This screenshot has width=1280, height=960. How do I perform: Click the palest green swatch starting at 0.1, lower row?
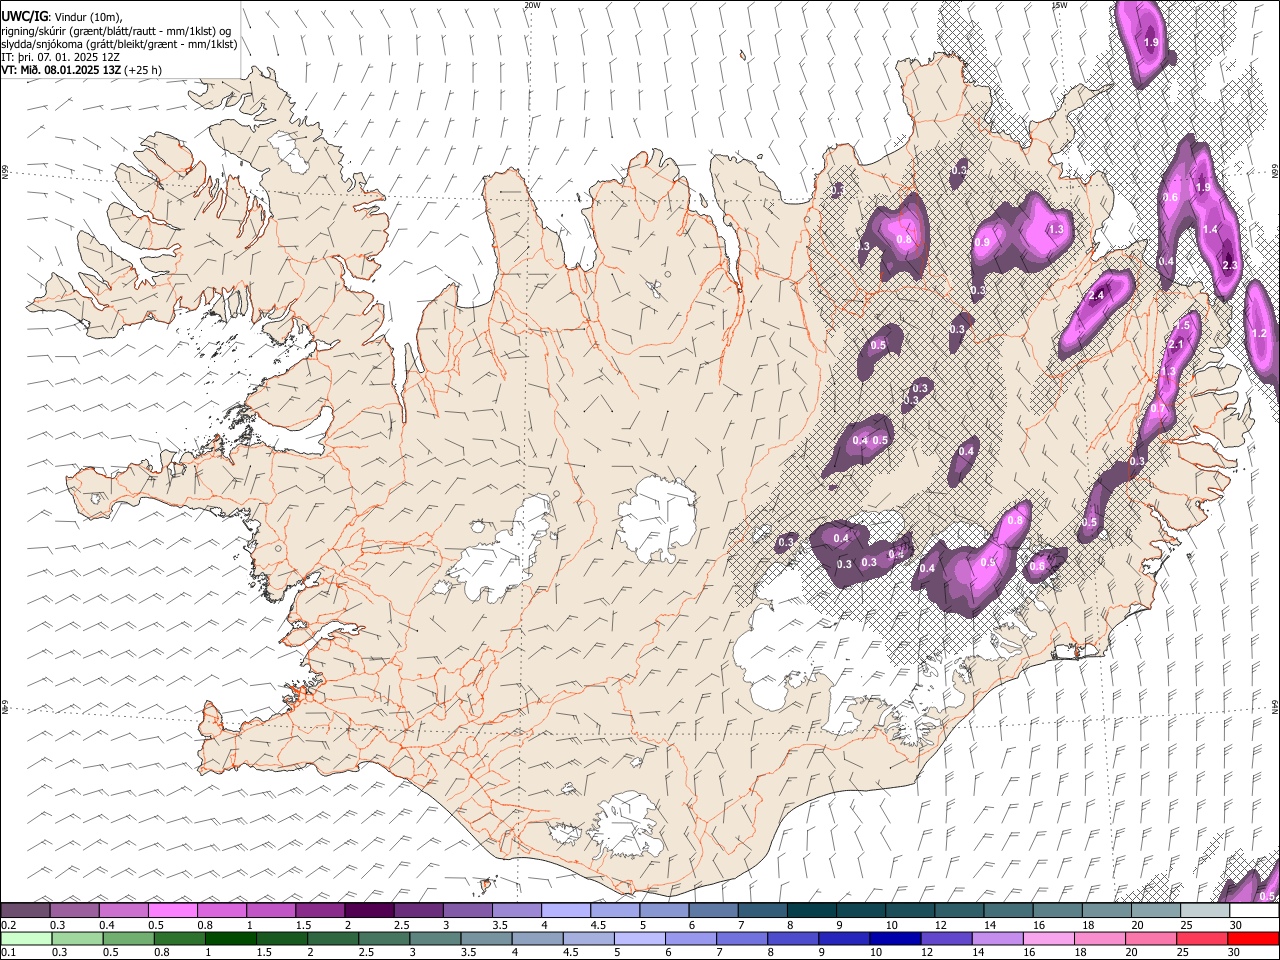tap(25, 938)
